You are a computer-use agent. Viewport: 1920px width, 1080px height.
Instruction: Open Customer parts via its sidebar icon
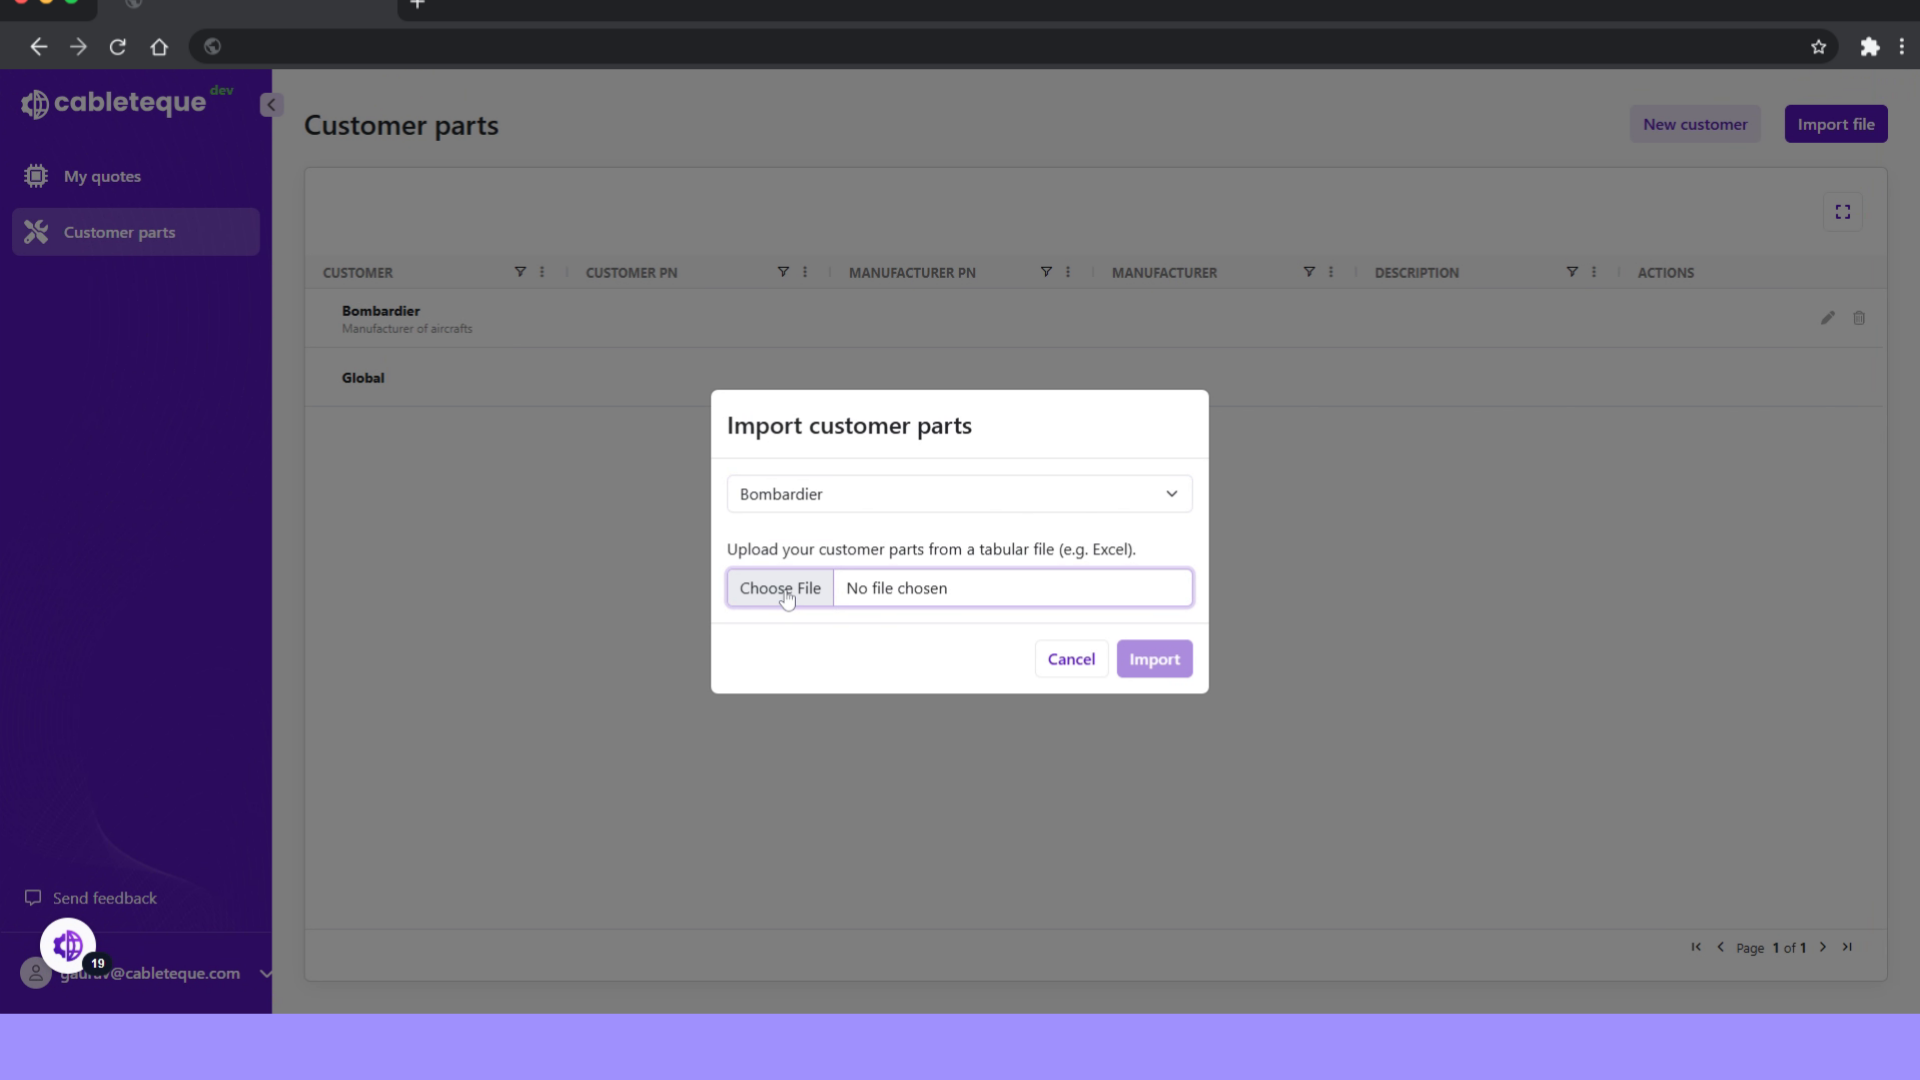point(36,231)
